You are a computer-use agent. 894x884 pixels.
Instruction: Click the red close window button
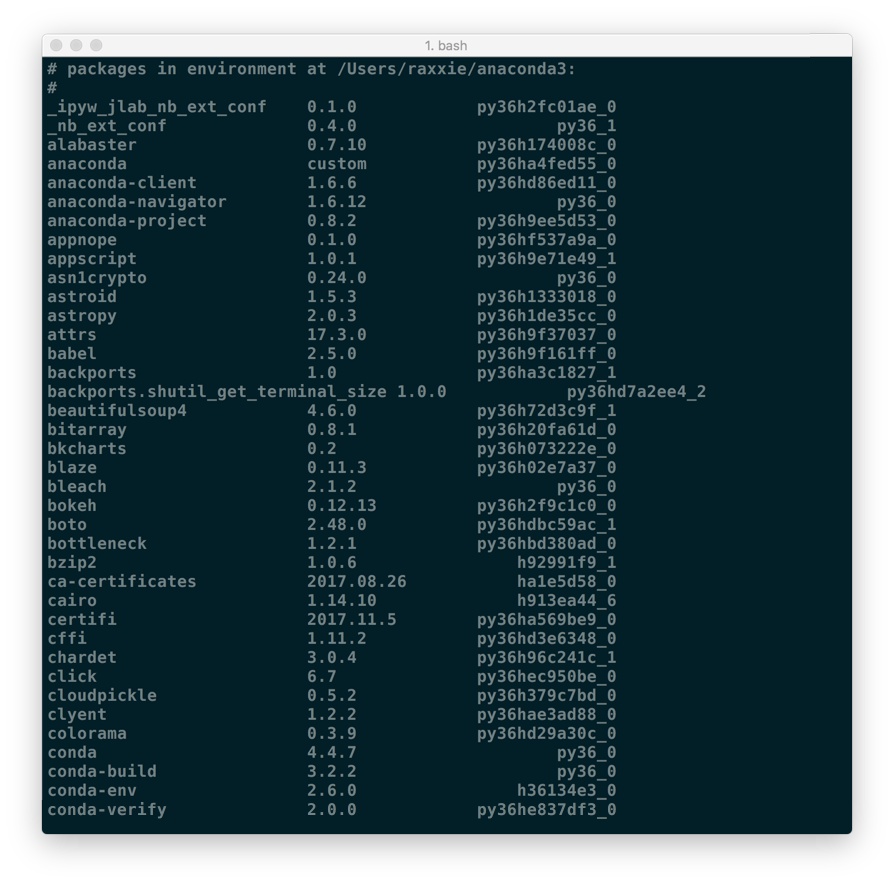[56, 45]
